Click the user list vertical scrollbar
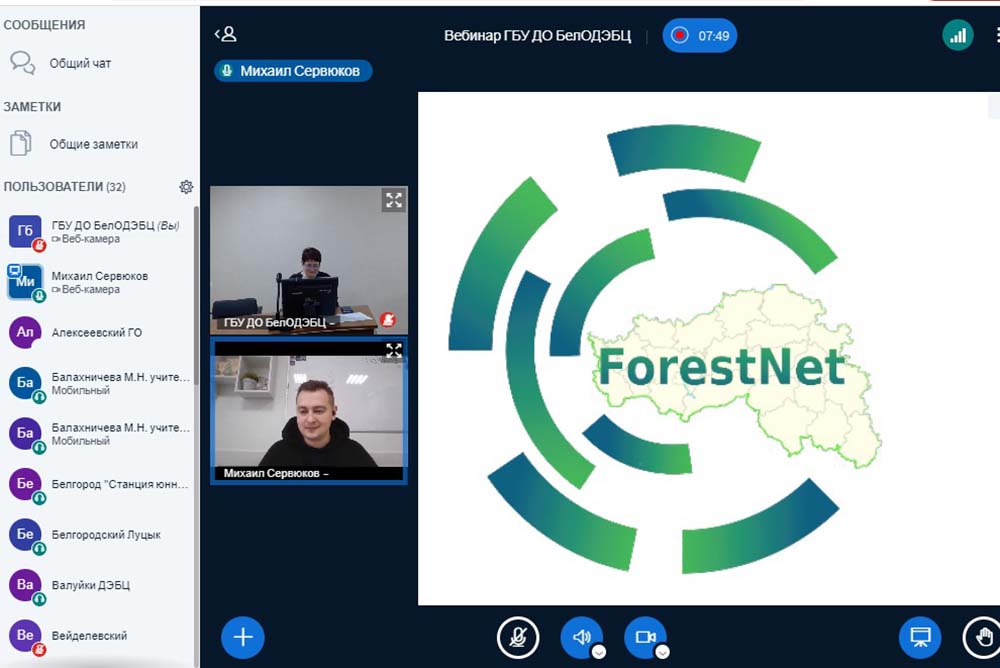 (x=196, y=400)
